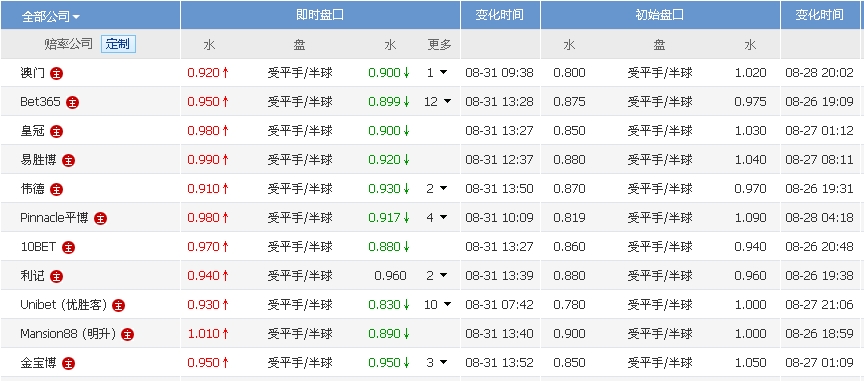Screen dimensions: 864x381
Task: Open the 伟德 company link
Action: (x=33, y=189)
